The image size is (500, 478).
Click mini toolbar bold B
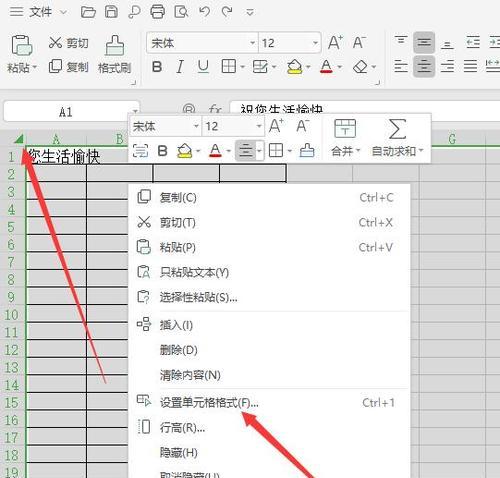[x=162, y=151]
